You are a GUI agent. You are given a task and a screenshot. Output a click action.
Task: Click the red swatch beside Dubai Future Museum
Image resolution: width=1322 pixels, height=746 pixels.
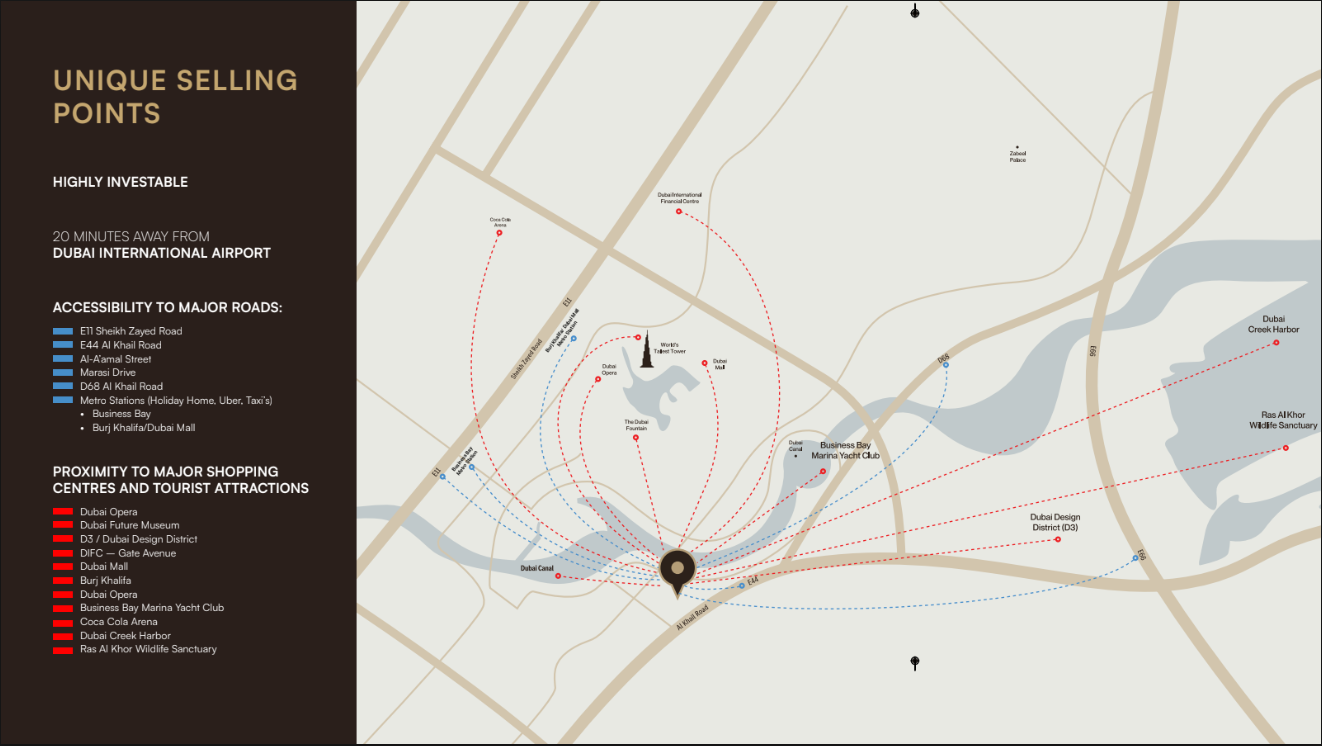63,525
